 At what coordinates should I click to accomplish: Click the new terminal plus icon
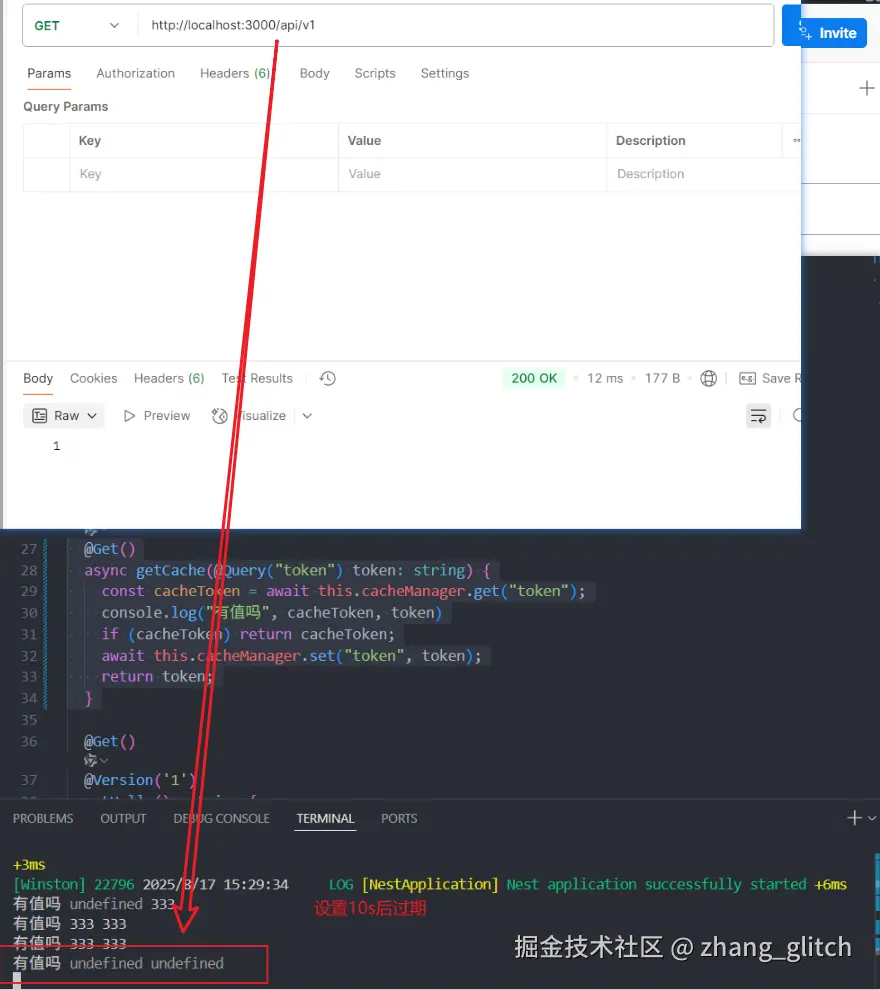click(854, 818)
